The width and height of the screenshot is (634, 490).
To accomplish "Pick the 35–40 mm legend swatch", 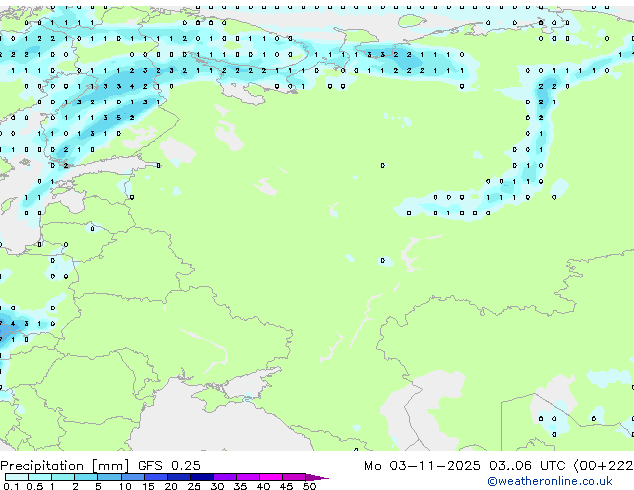I will pyautogui.click(x=248, y=477).
